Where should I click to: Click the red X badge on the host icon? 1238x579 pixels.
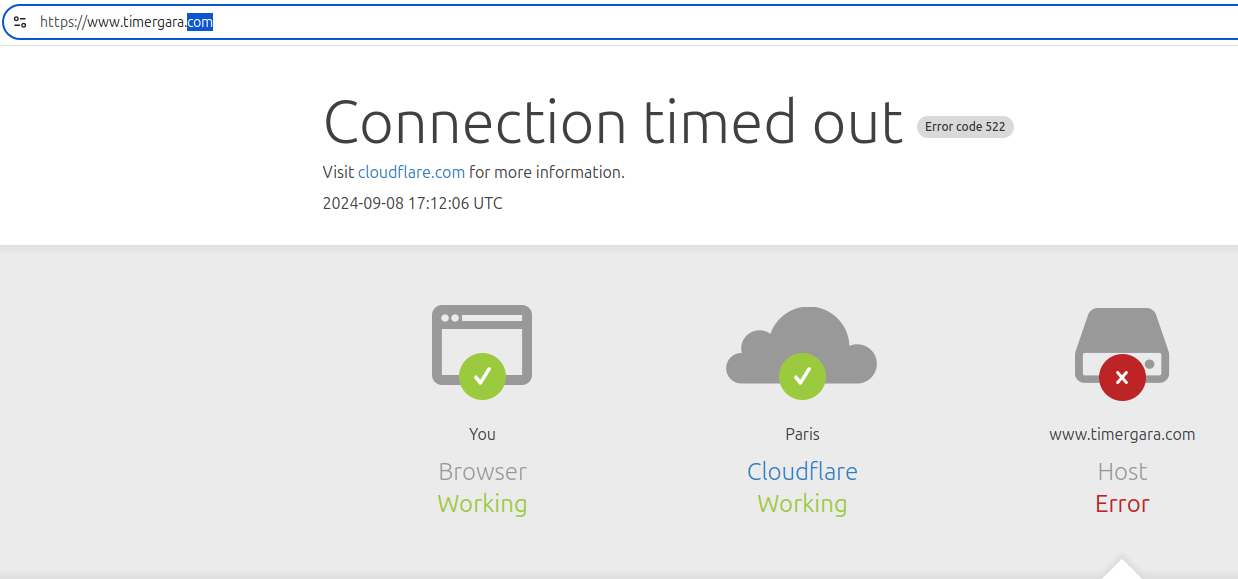click(x=1122, y=378)
